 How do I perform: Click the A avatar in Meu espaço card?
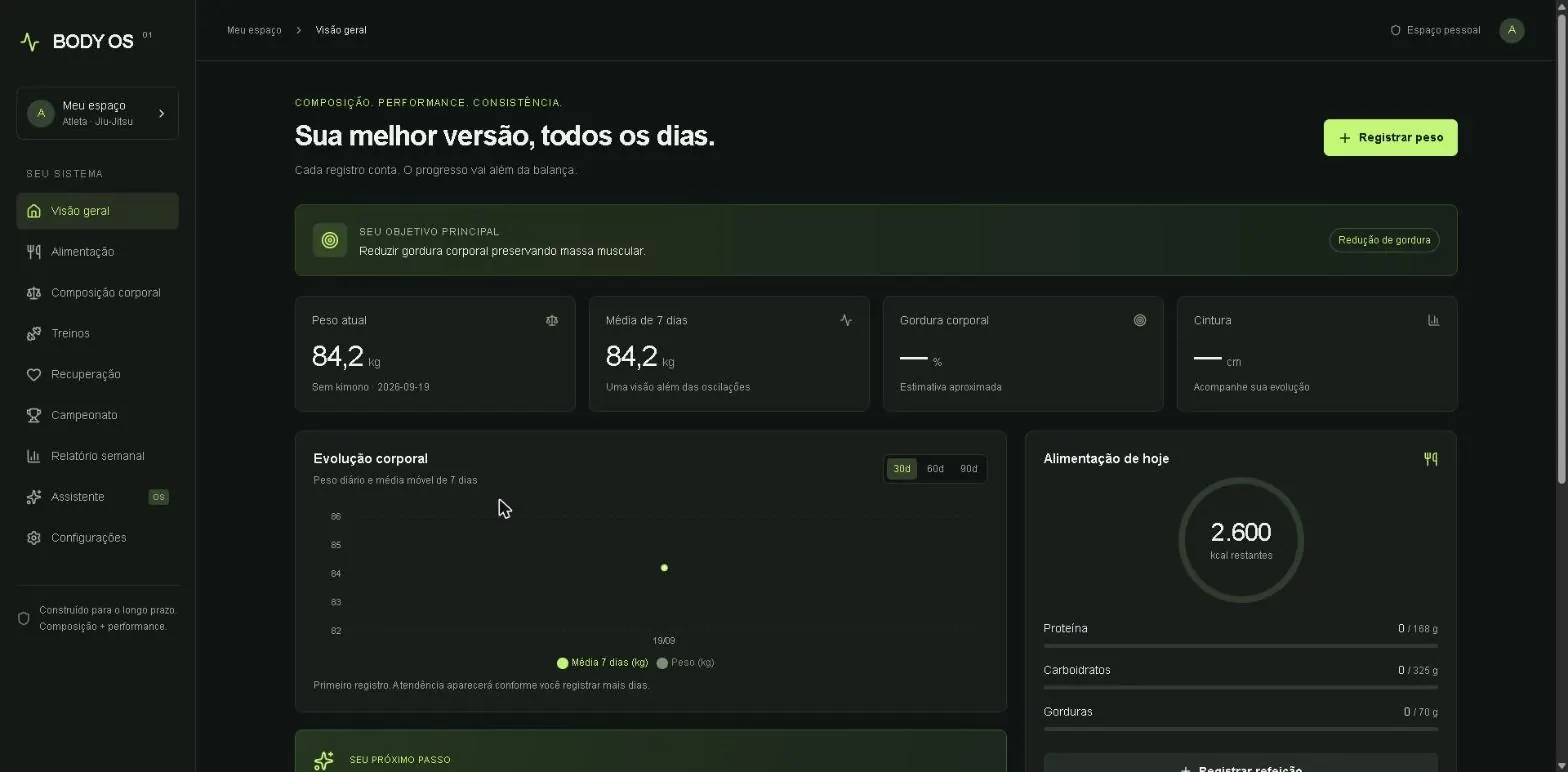coord(41,113)
